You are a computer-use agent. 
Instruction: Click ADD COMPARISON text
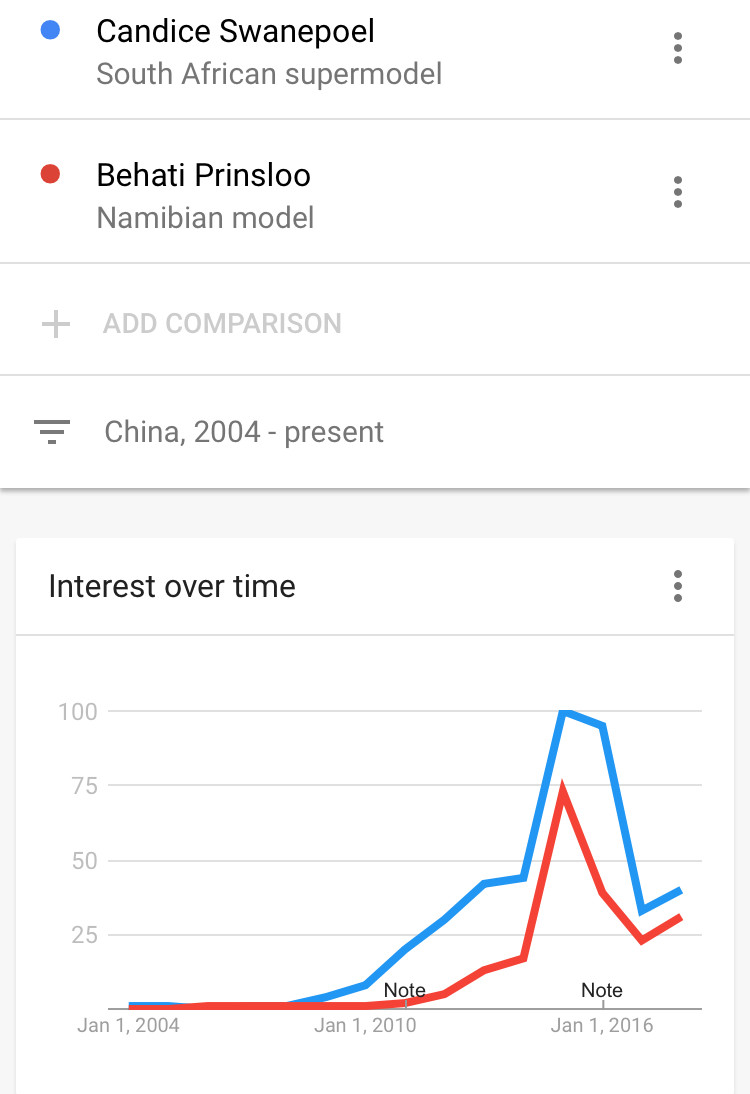click(222, 324)
